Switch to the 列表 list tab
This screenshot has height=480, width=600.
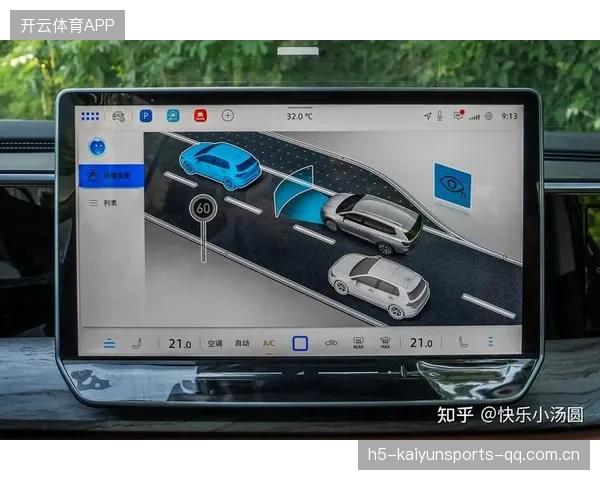tap(103, 203)
